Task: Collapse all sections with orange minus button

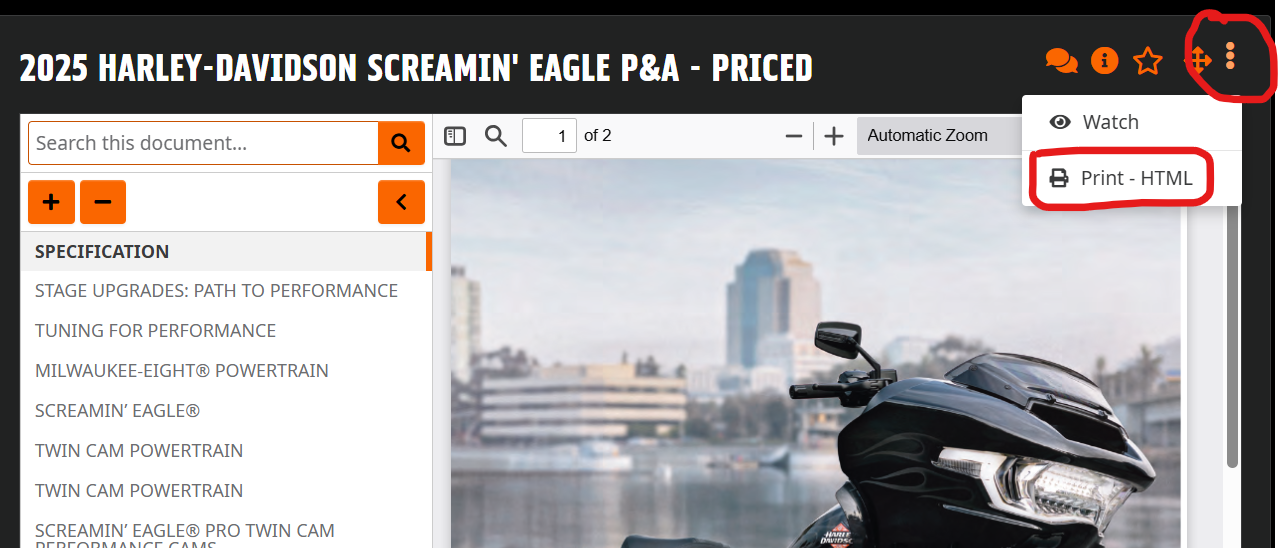Action: coord(102,202)
